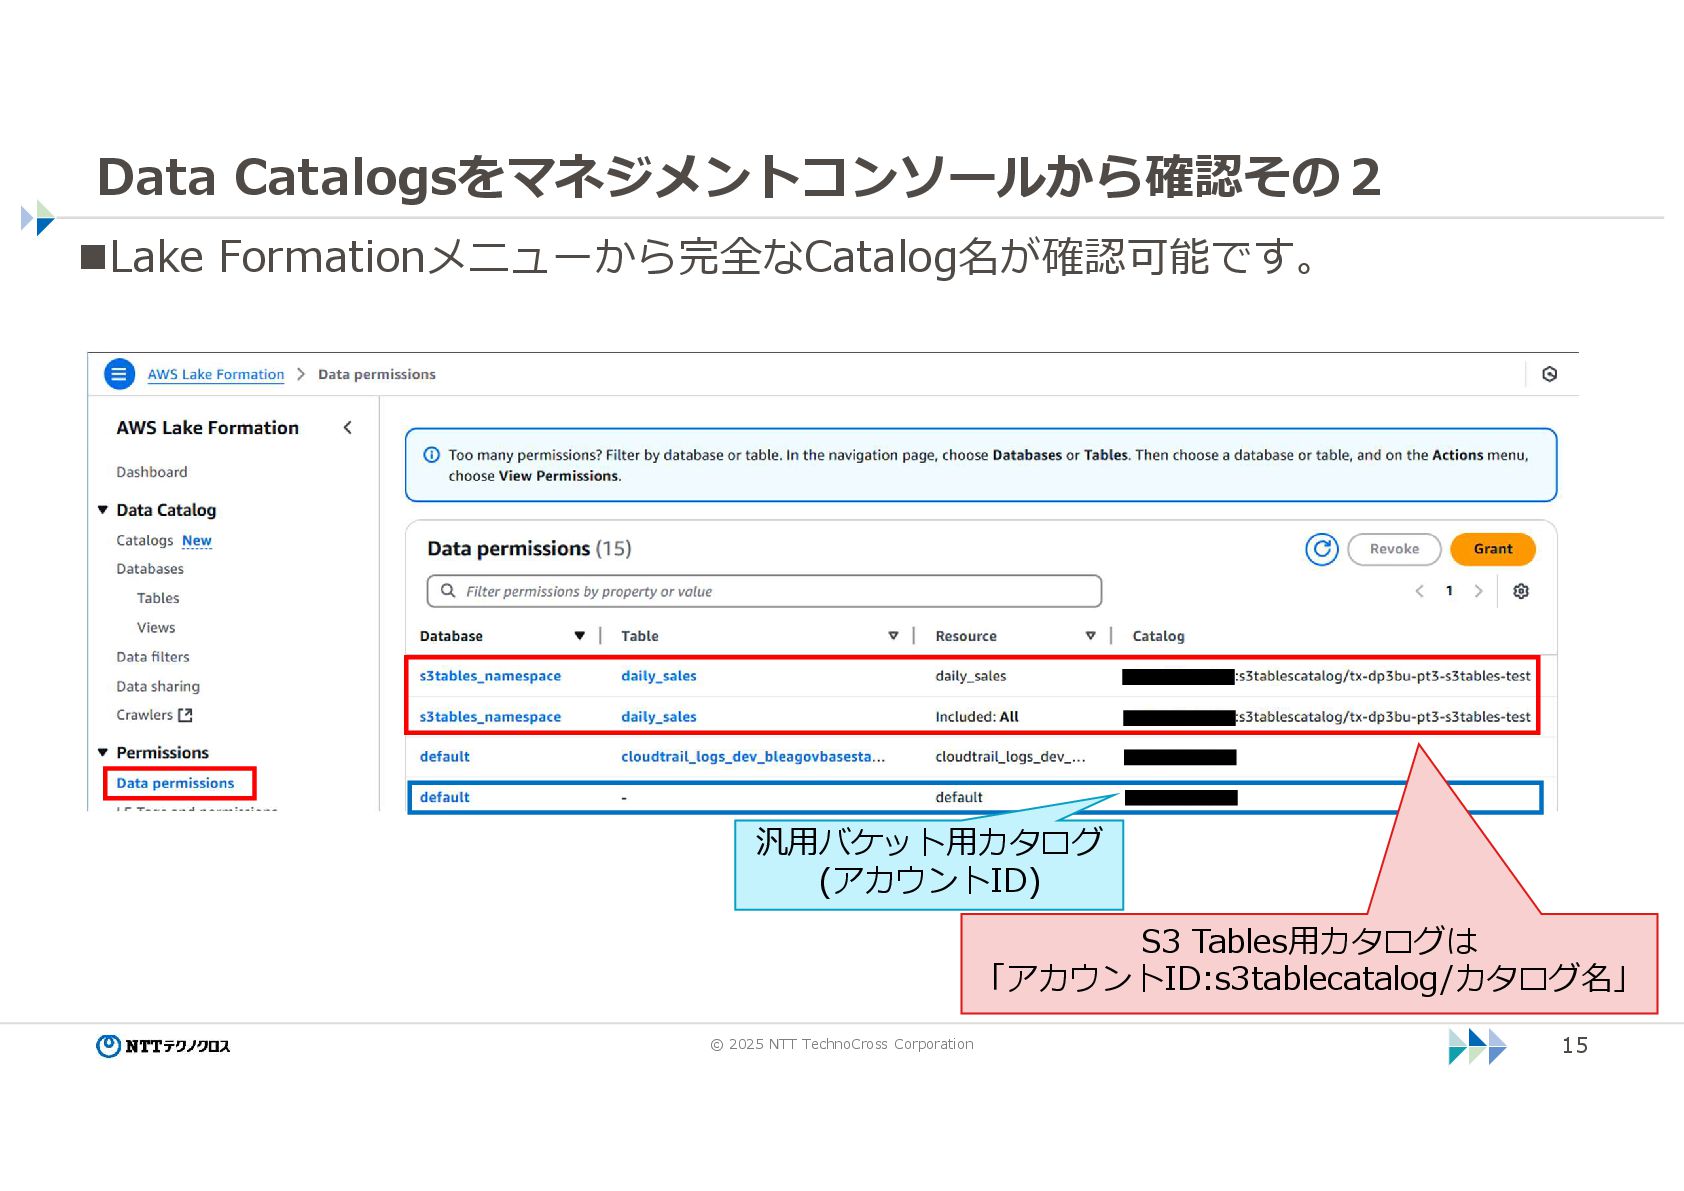Click the 'Included: All' resource cell
Image resolution: width=1684 pixels, height=1191 pixels.
pos(977,717)
